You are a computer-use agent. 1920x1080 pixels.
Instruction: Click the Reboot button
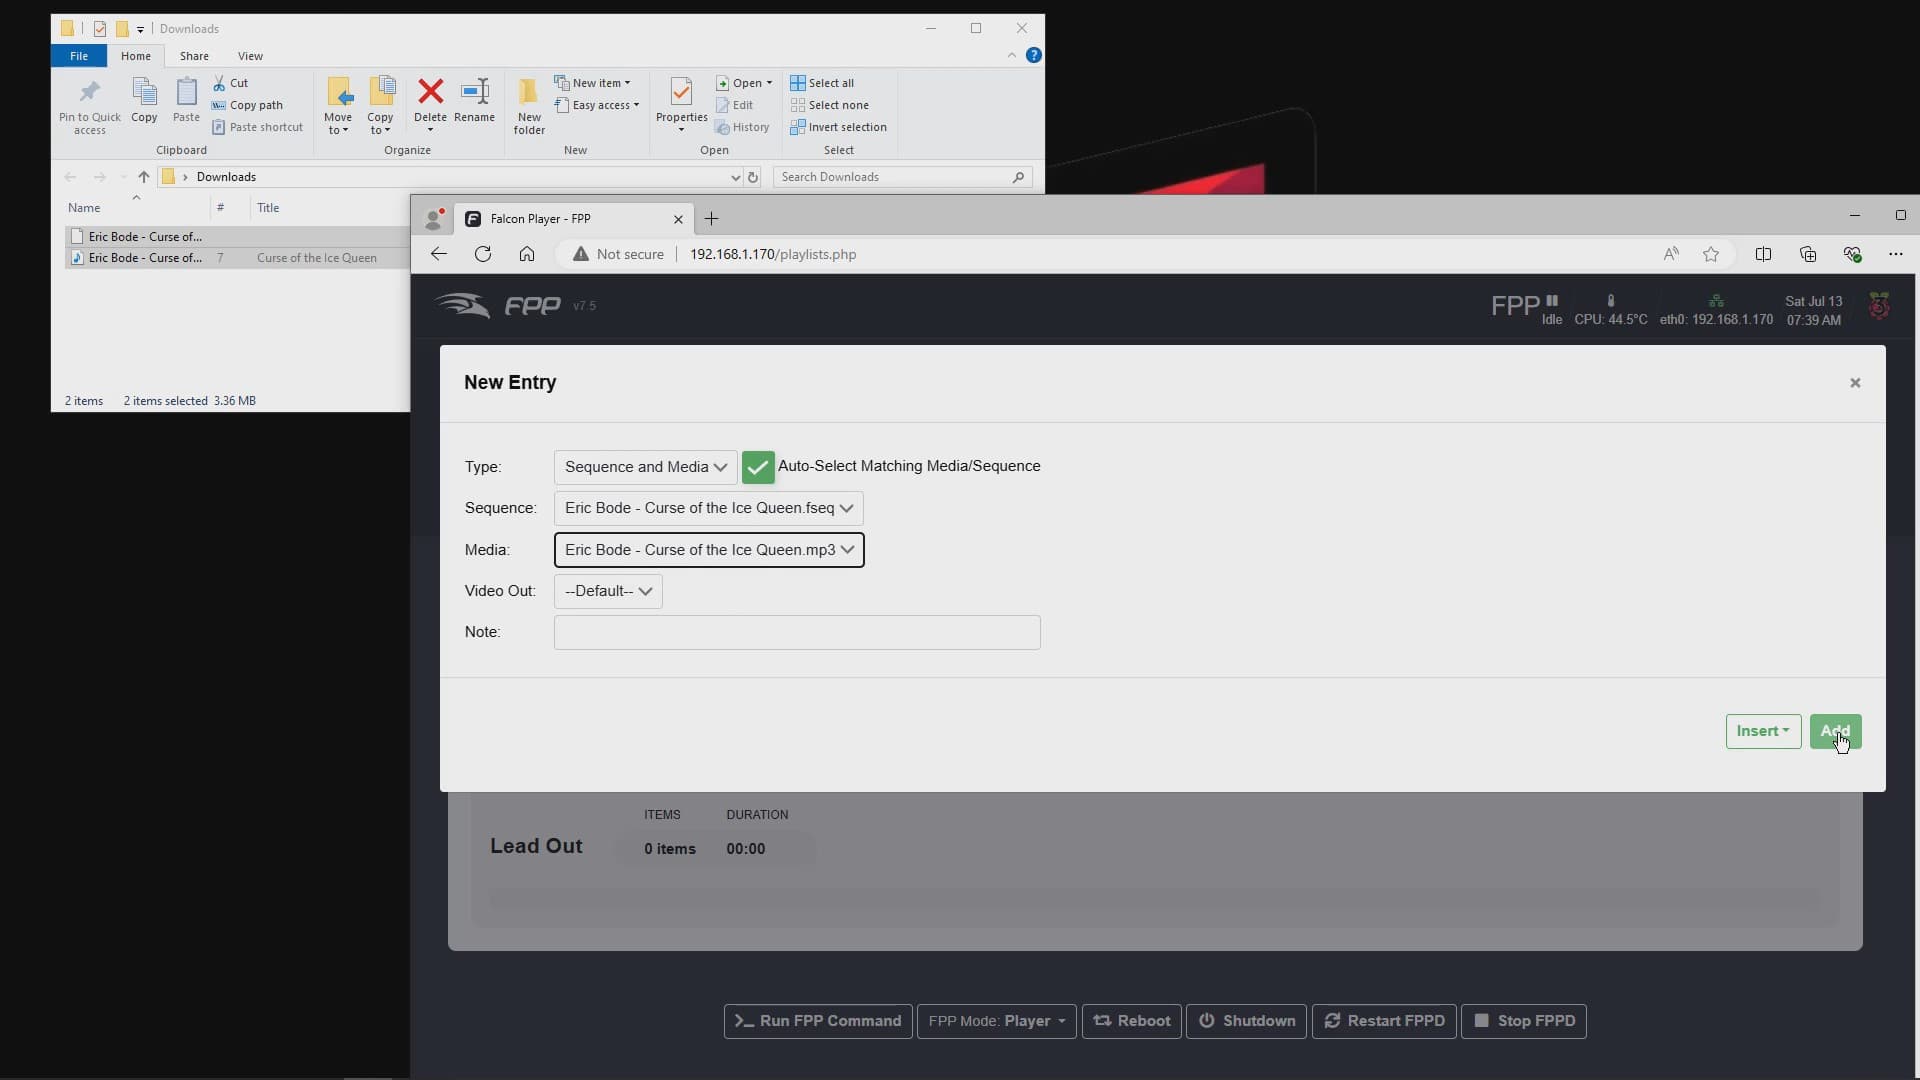(1131, 1021)
